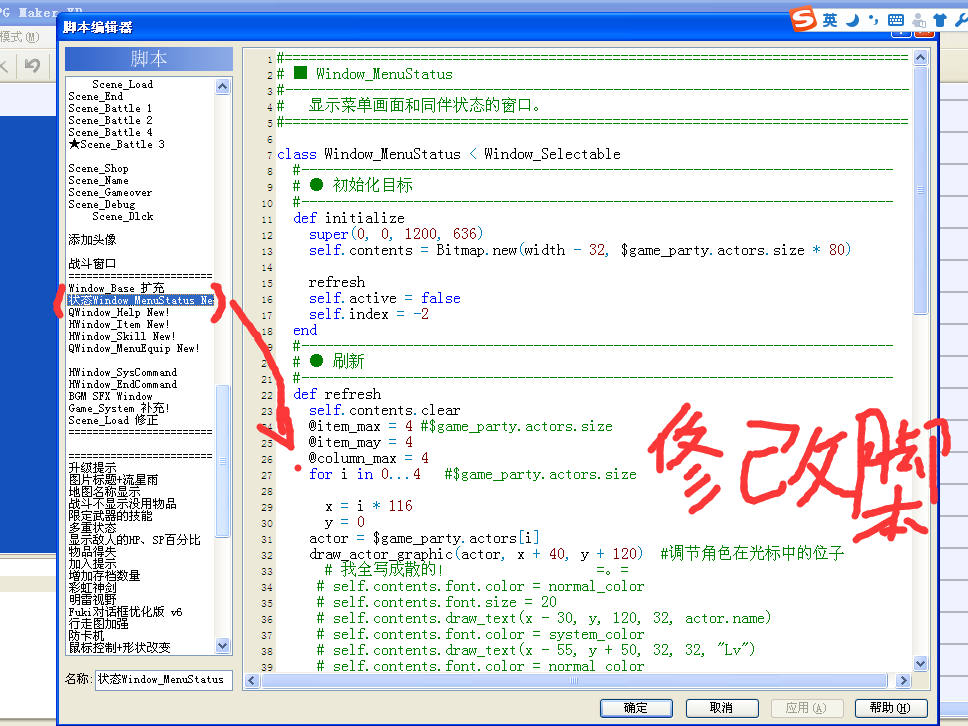Select 战斗窗口 script entry

pos(92,264)
